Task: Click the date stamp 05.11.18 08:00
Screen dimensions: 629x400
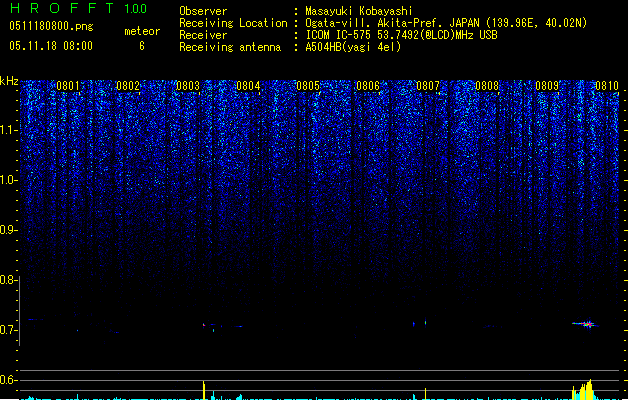Action: click(51, 46)
